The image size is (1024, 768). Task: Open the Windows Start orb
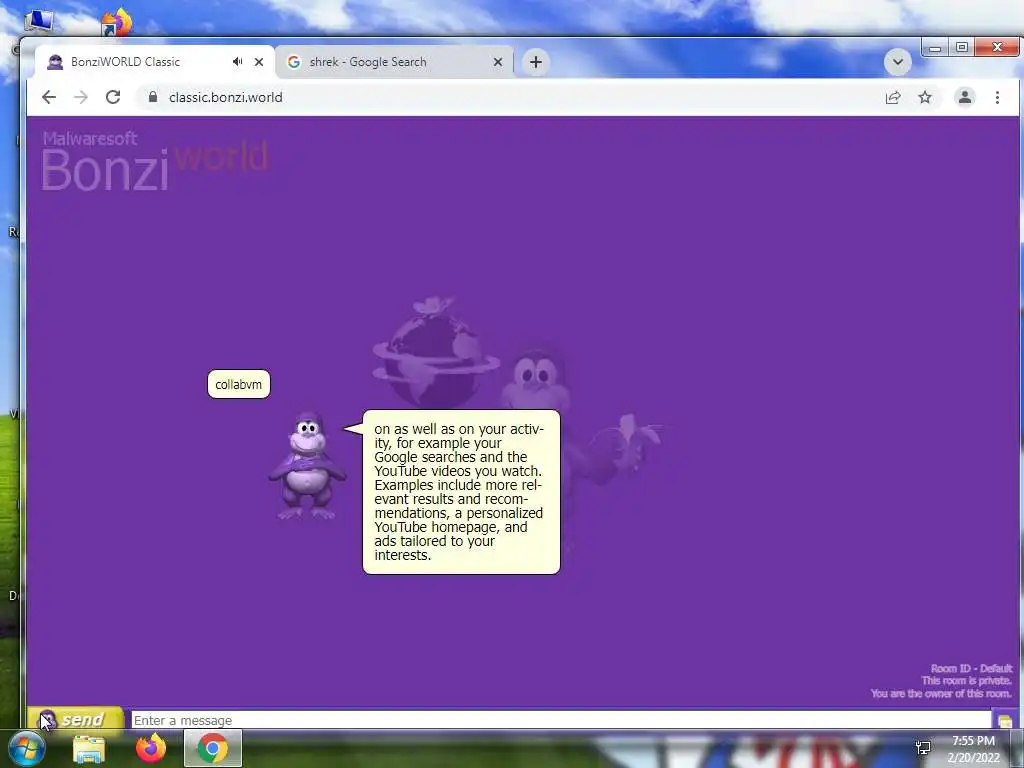[x=27, y=748]
